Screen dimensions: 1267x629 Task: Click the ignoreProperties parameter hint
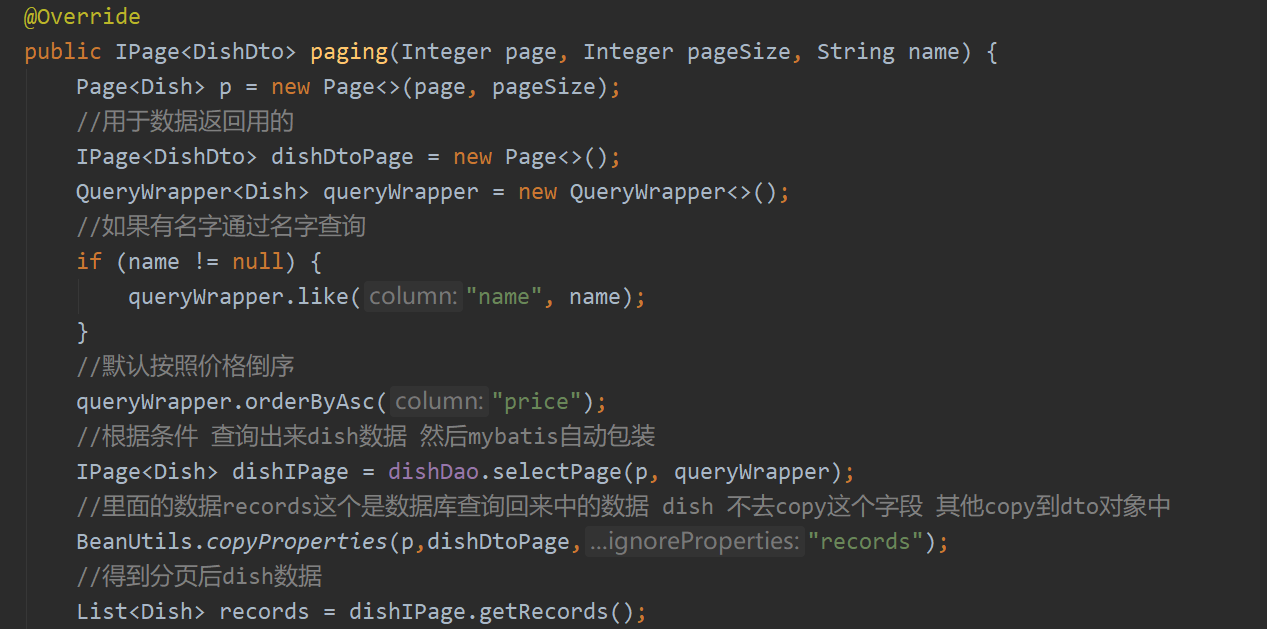(x=695, y=542)
